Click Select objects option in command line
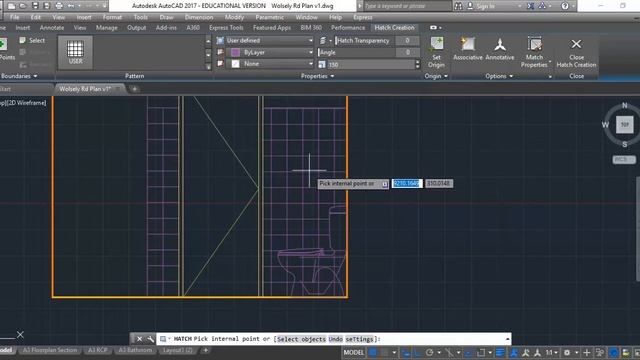 (301, 339)
